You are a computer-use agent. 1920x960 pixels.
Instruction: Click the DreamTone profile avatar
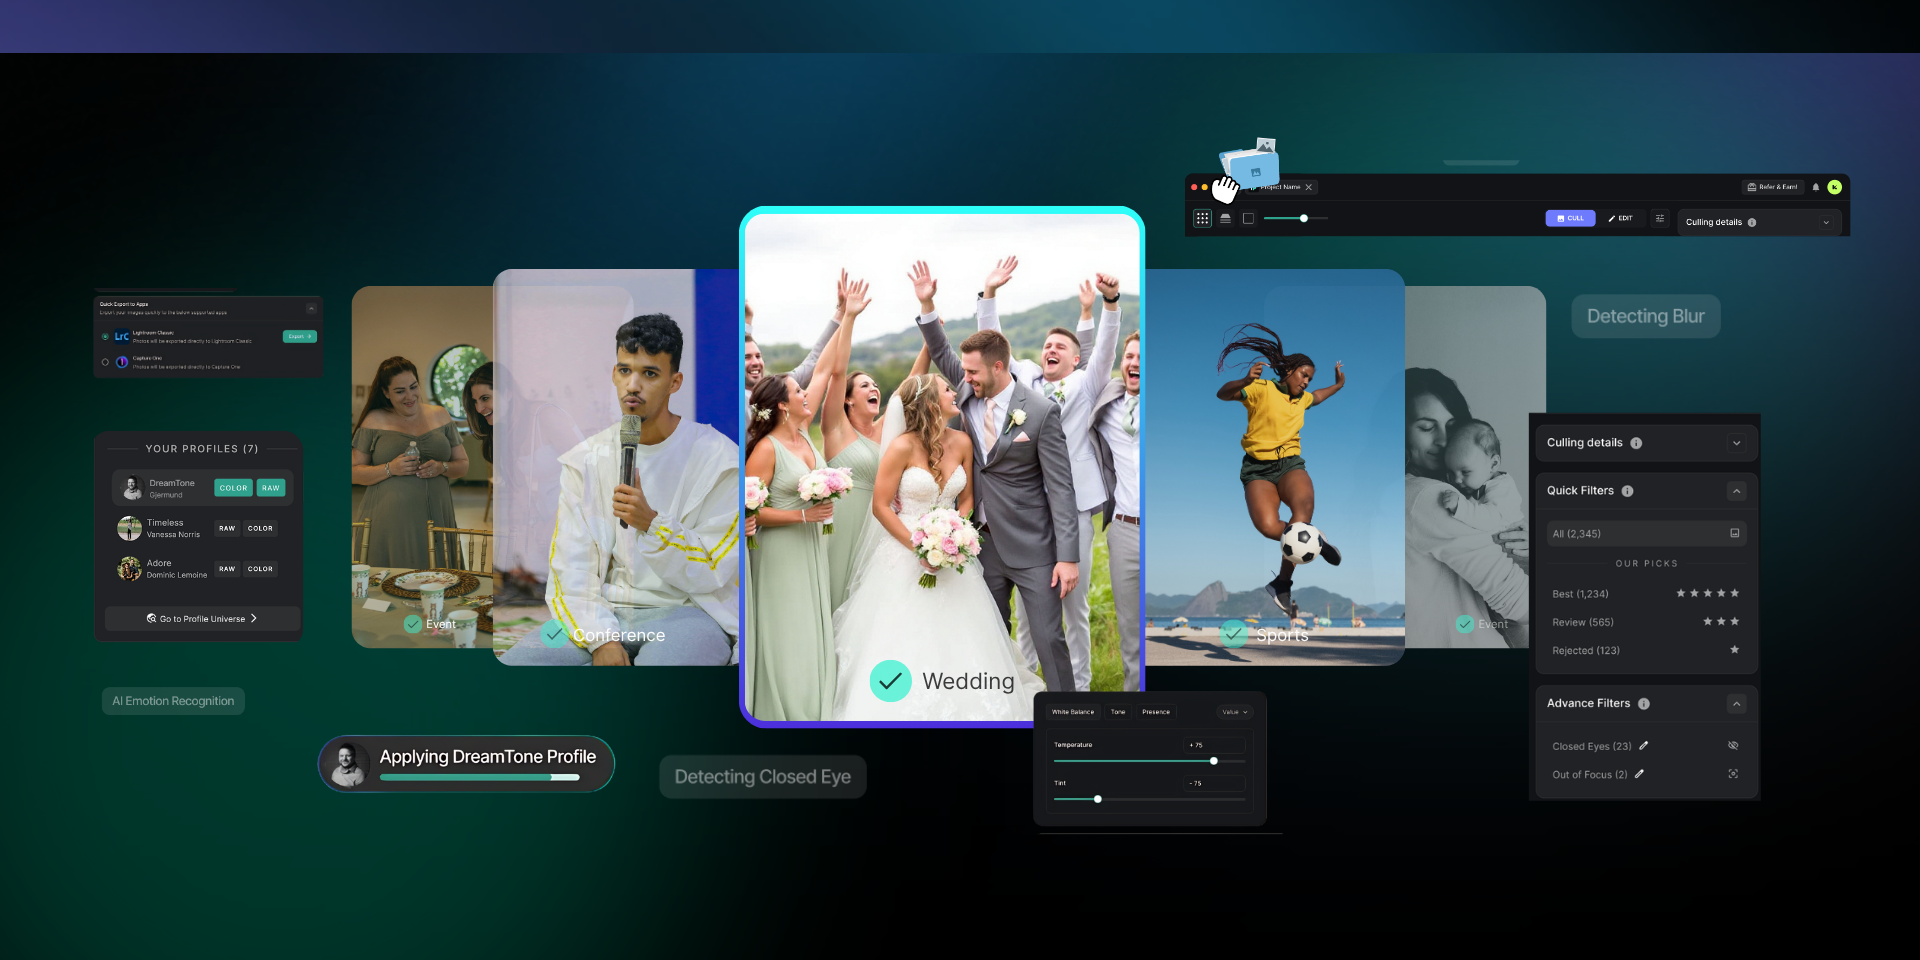[x=132, y=488]
